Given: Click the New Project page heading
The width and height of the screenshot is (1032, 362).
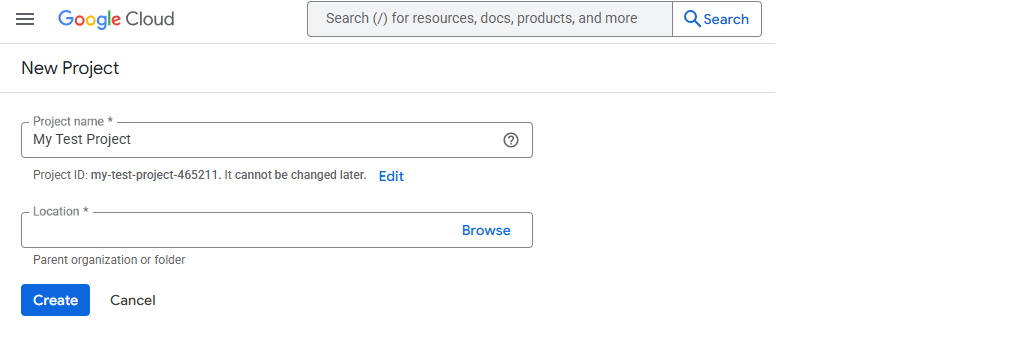Looking at the screenshot, I should [x=70, y=68].
